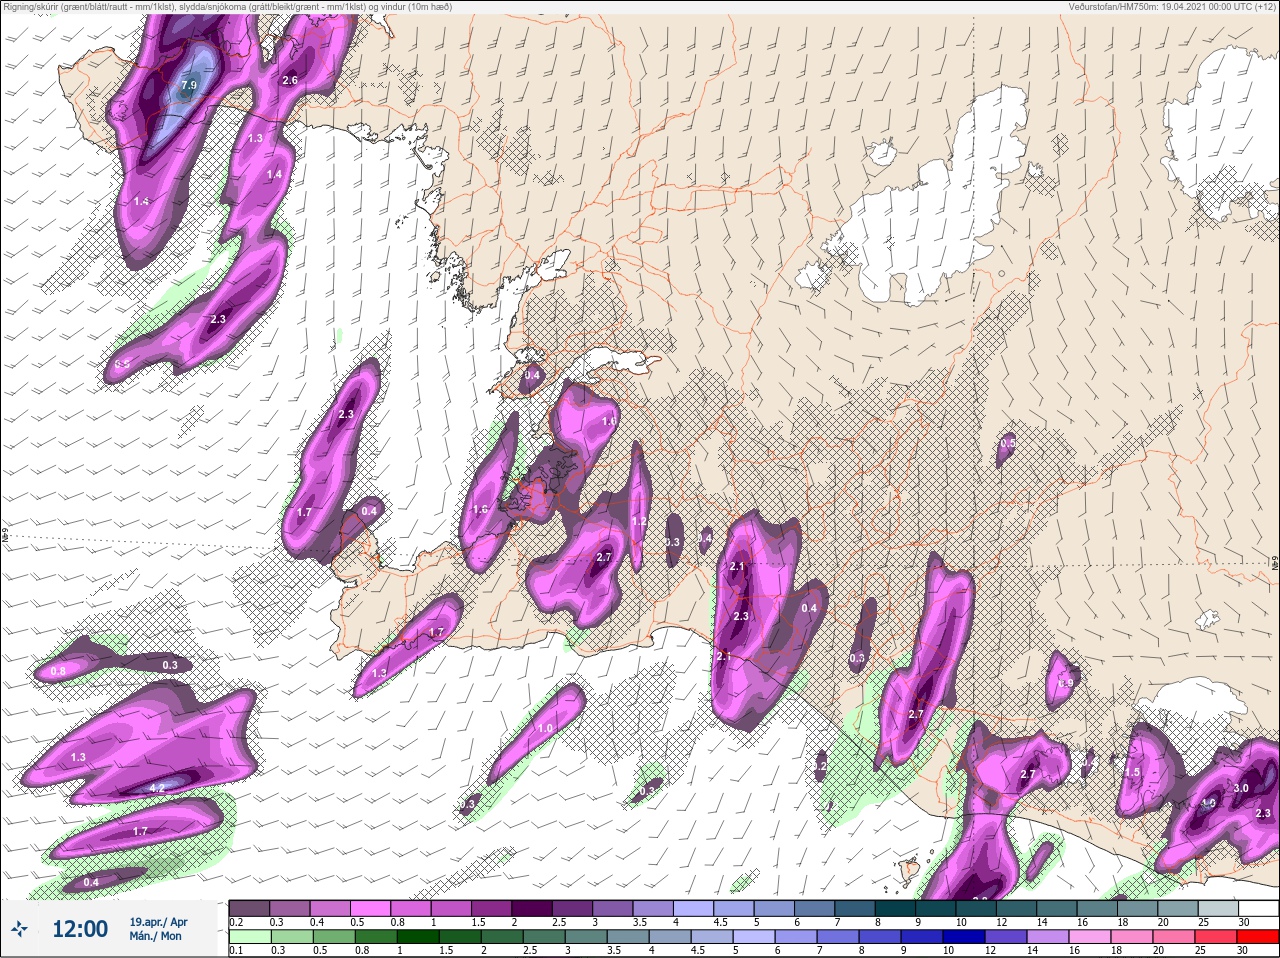This screenshot has height=958, width=1280.
Task: Click the wind compass icon beside 12:00
Action: pos(20,930)
